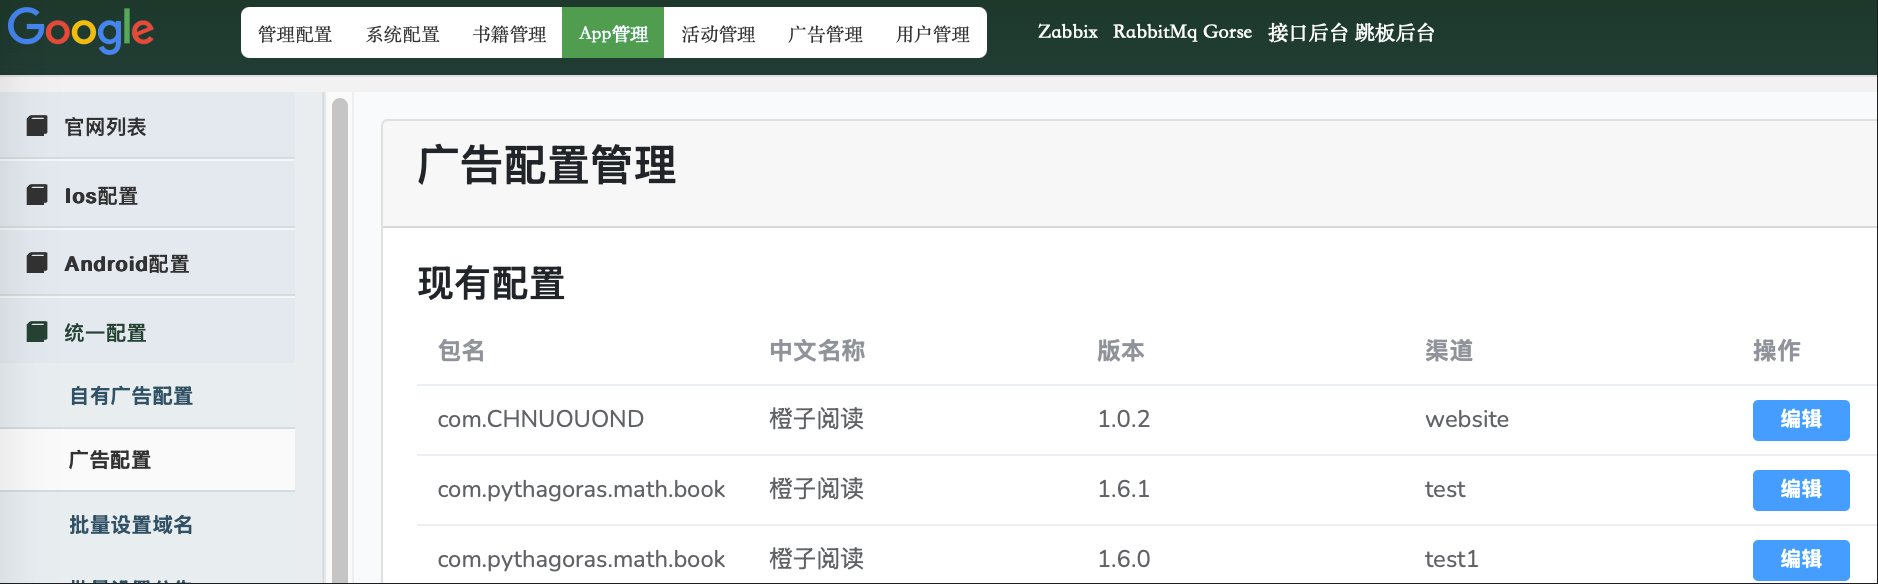This screenshot has height=584, width=1878.
Task: Collapse the 统一配置 sidebar section
Action: (x=105, y=333)
